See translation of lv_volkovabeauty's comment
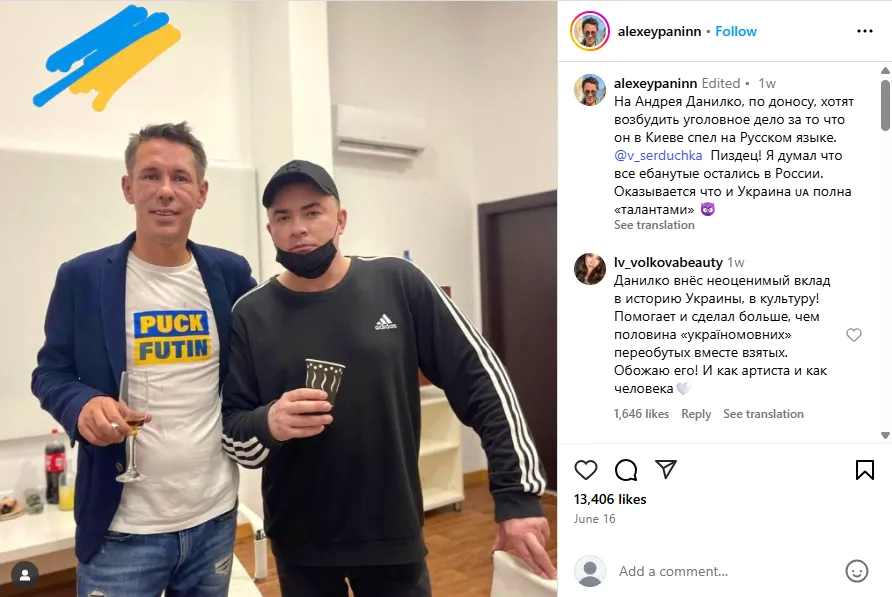 tap(763, 414)
